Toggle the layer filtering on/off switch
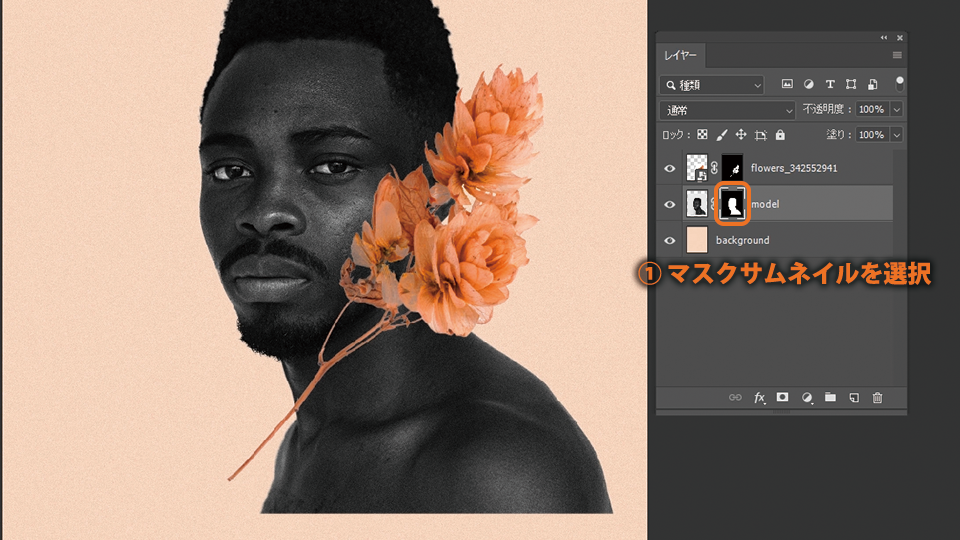Viewport: 960px width, 540px height. [899, 84]
